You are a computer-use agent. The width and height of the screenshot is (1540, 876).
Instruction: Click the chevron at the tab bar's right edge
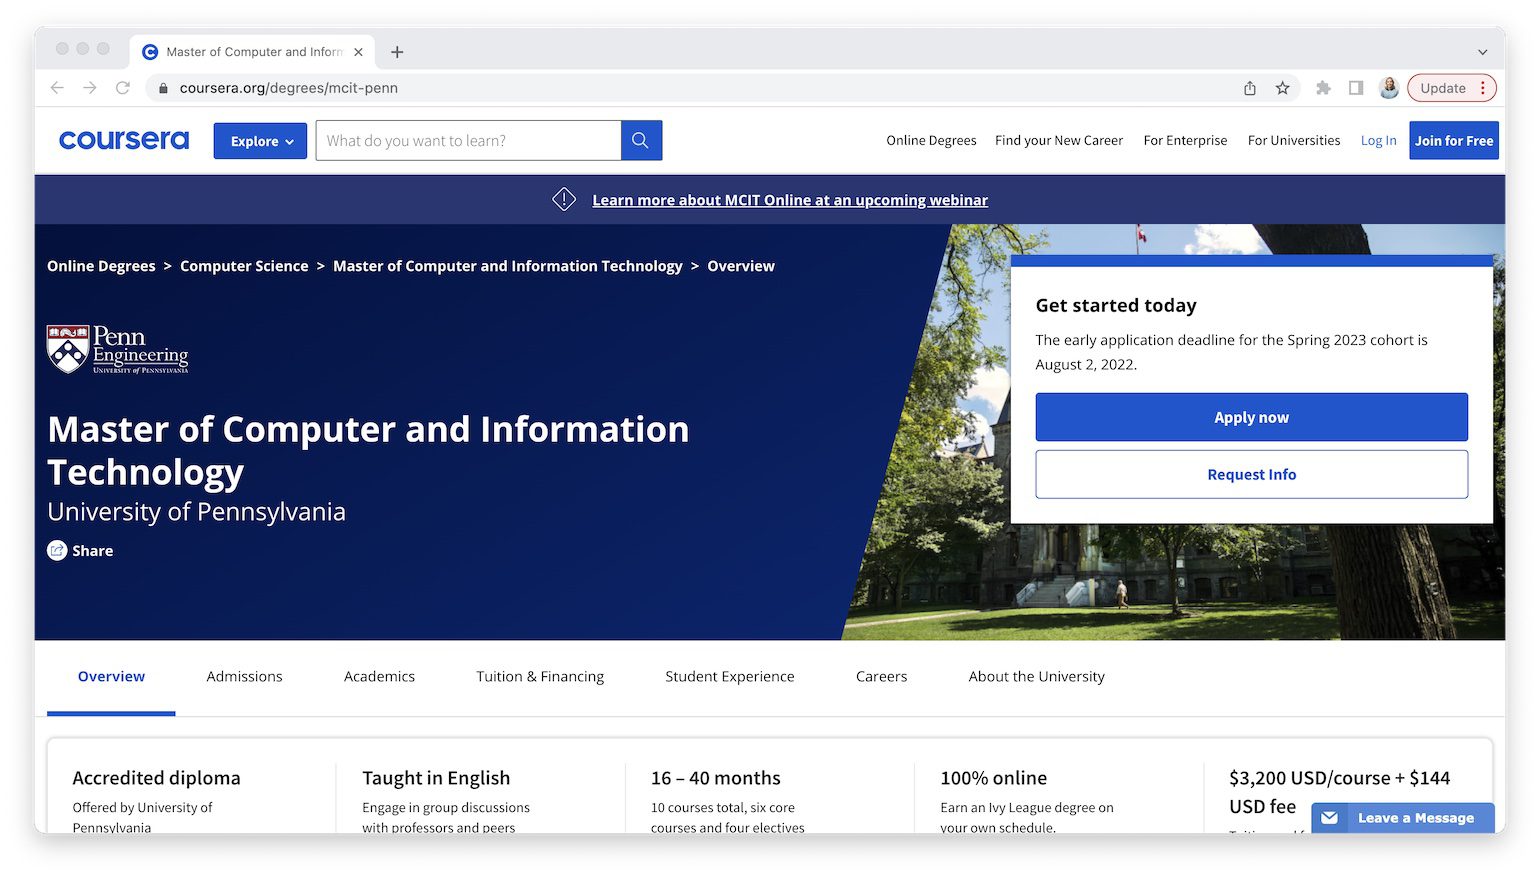tap(1482, 51)
